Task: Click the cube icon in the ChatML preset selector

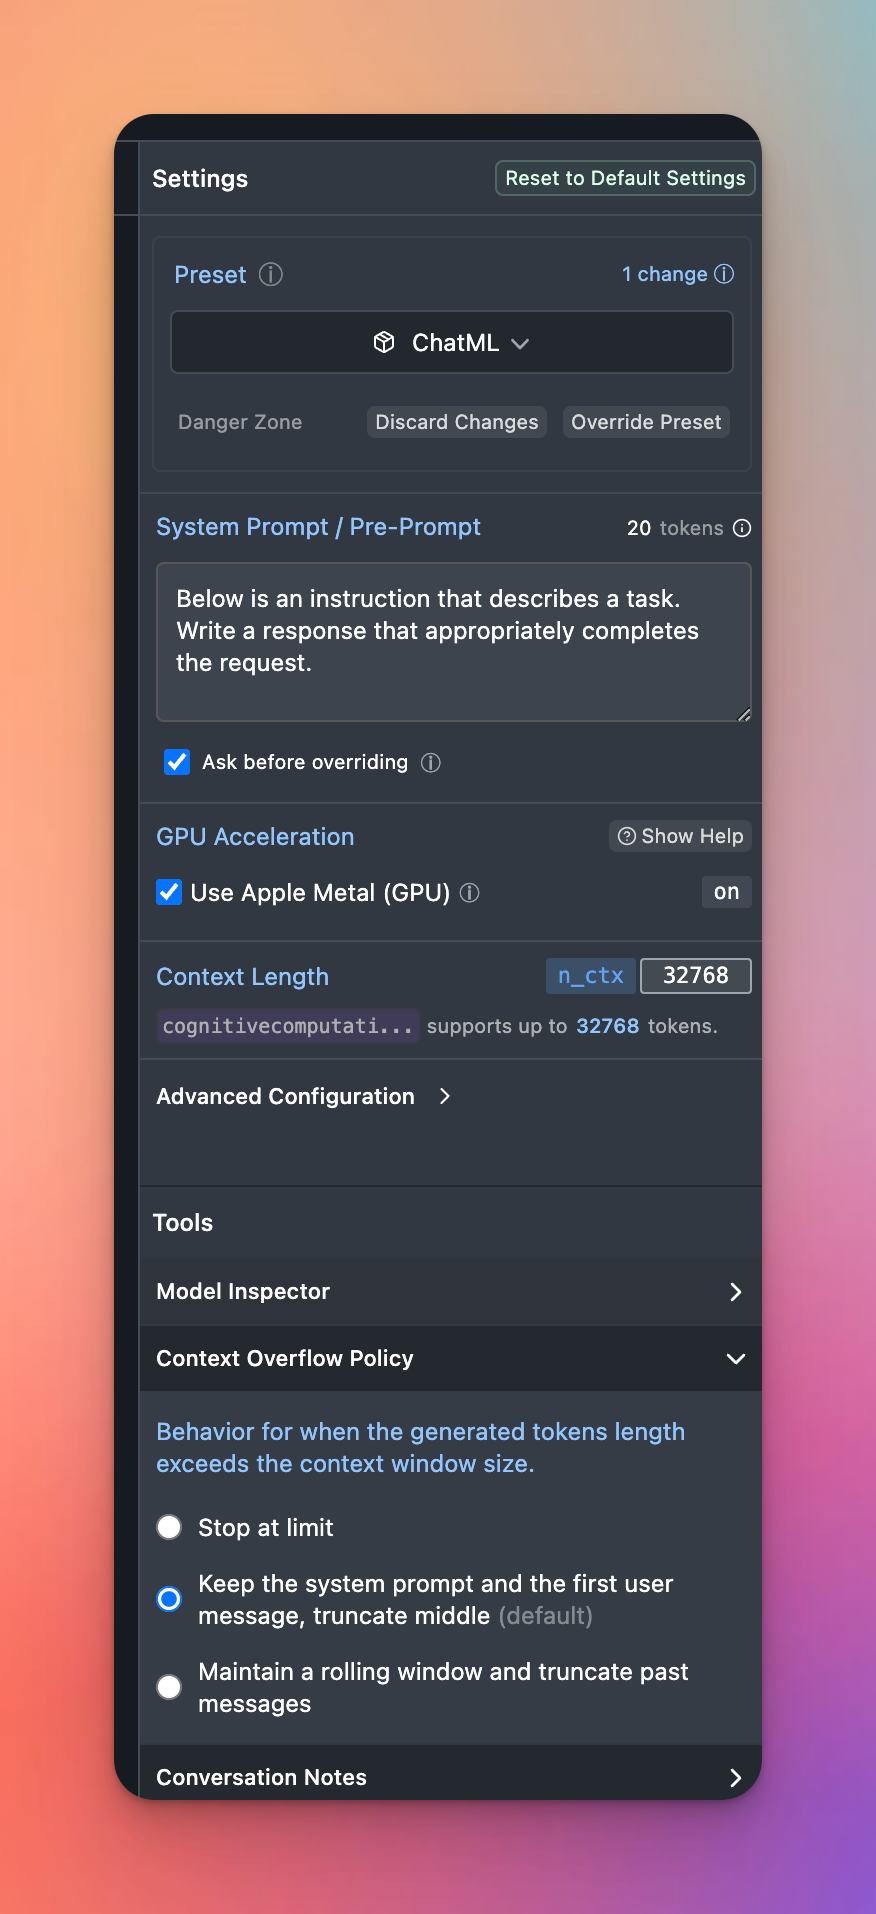Action: coord(384,343)
